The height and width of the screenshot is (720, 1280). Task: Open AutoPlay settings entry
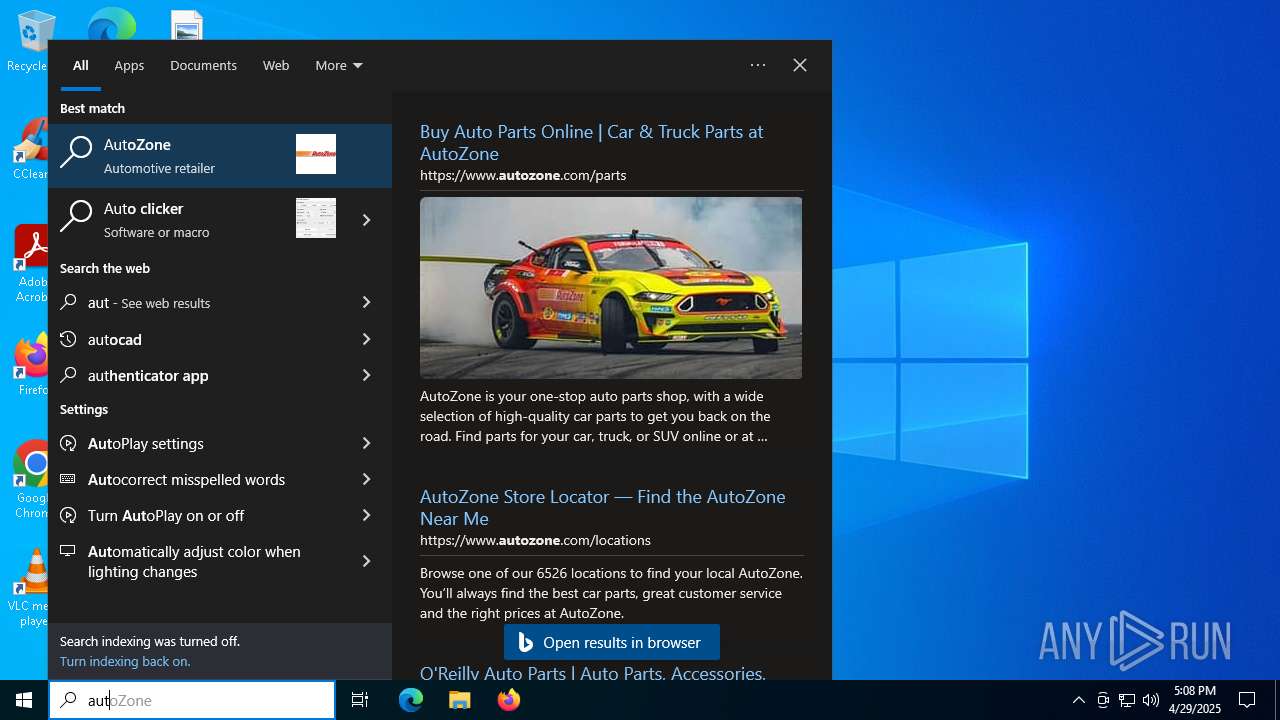coord(196,443)
